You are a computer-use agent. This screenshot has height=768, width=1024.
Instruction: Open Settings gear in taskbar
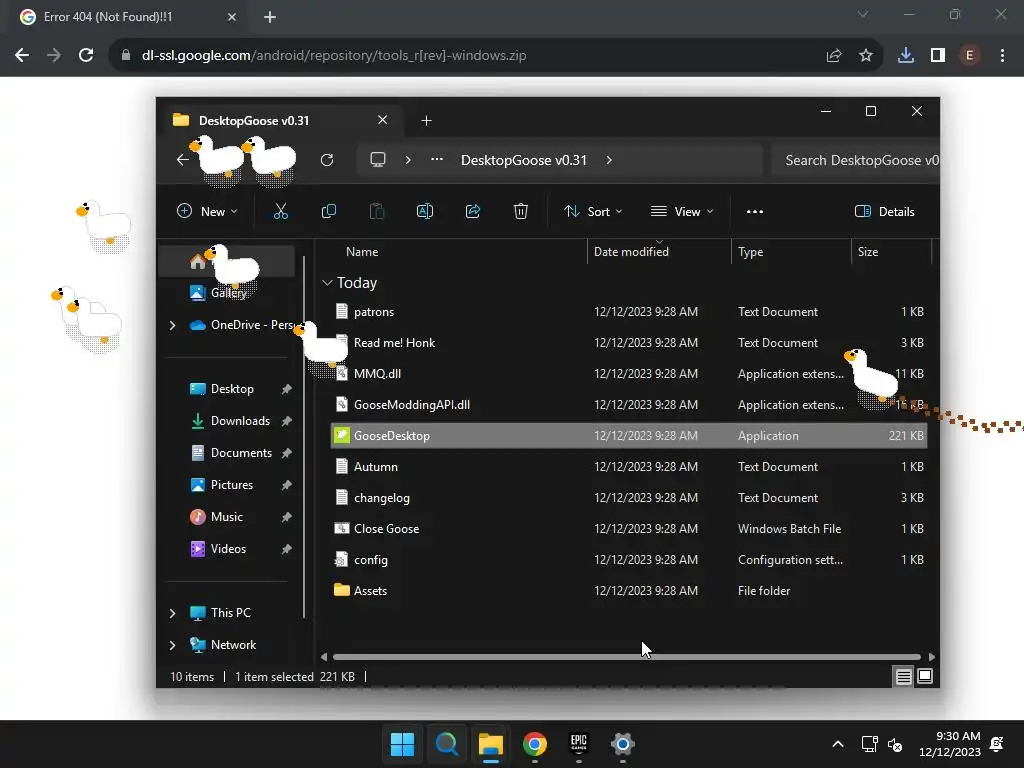pos(623,744)
